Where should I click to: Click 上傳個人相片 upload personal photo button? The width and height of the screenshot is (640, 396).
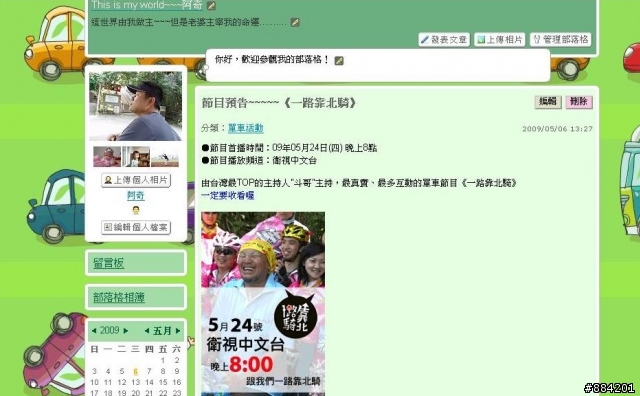(x=136, y=180)
